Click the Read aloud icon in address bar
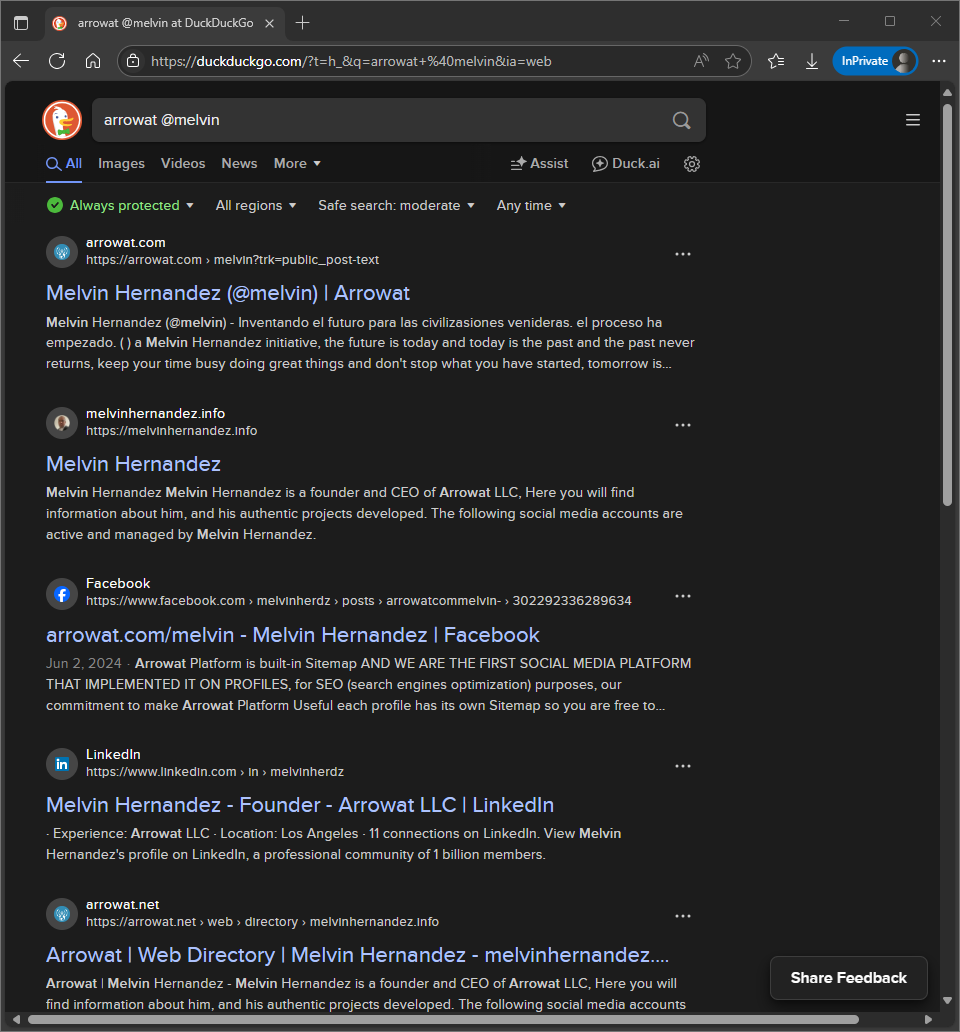The height and width of the screenshot is (1032, 960). 701,61
